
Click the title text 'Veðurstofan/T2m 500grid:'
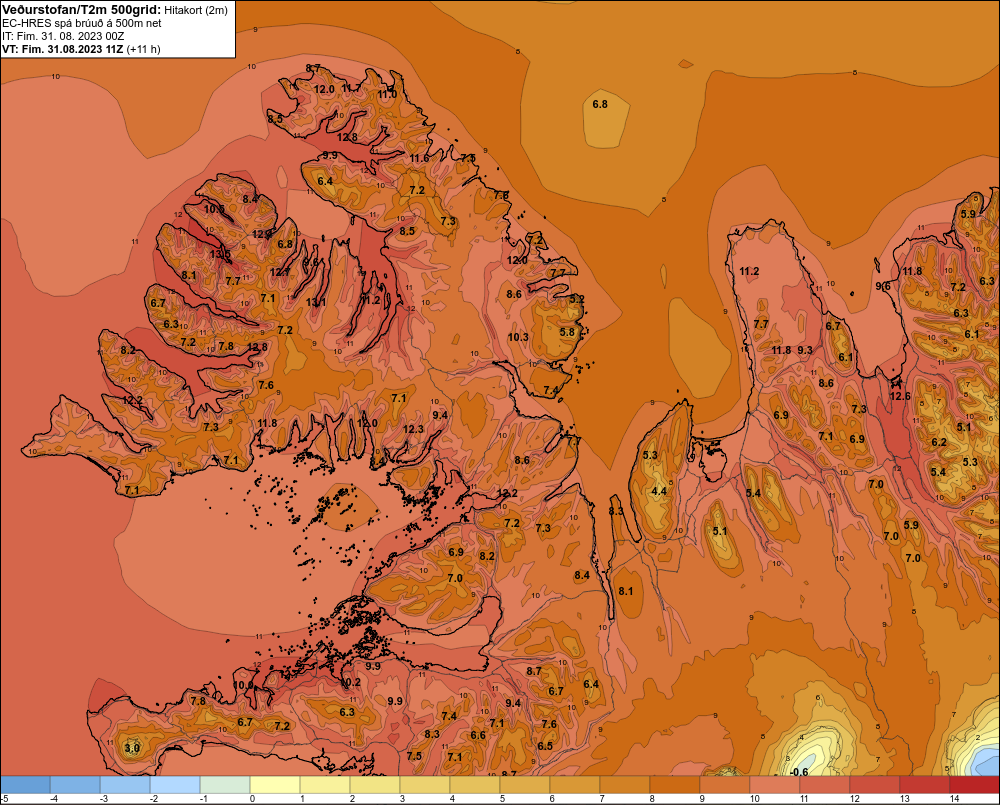82,10
